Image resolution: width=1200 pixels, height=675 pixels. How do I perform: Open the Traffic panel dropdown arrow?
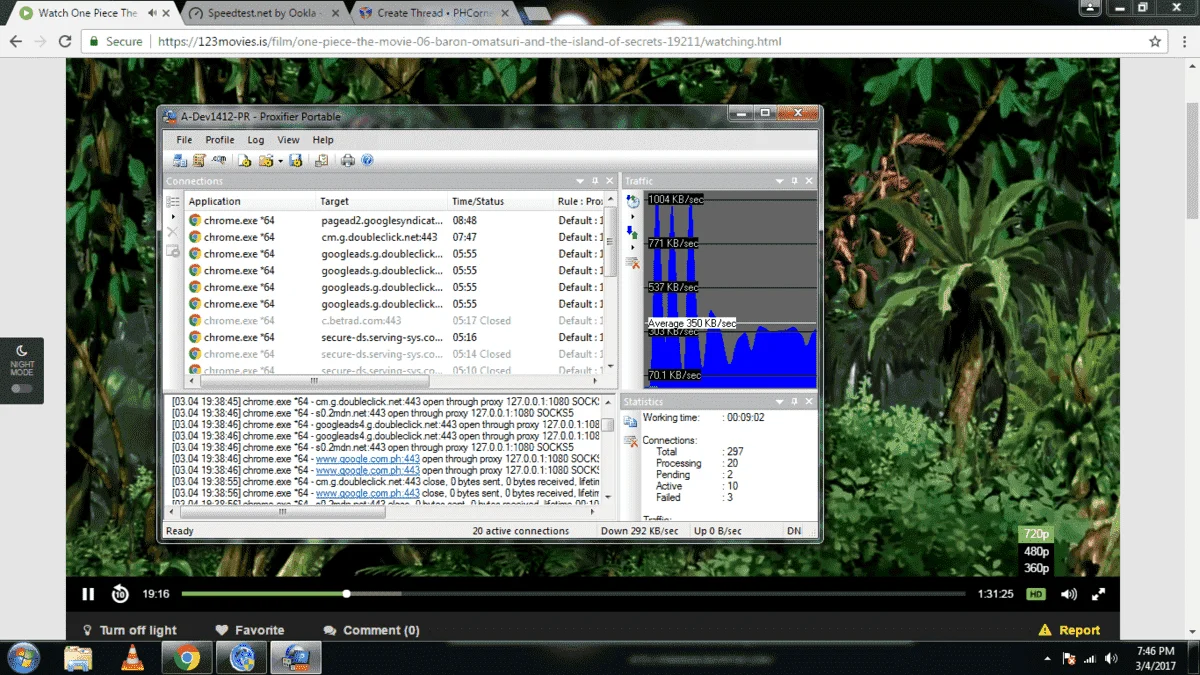[x=780, y=181]
